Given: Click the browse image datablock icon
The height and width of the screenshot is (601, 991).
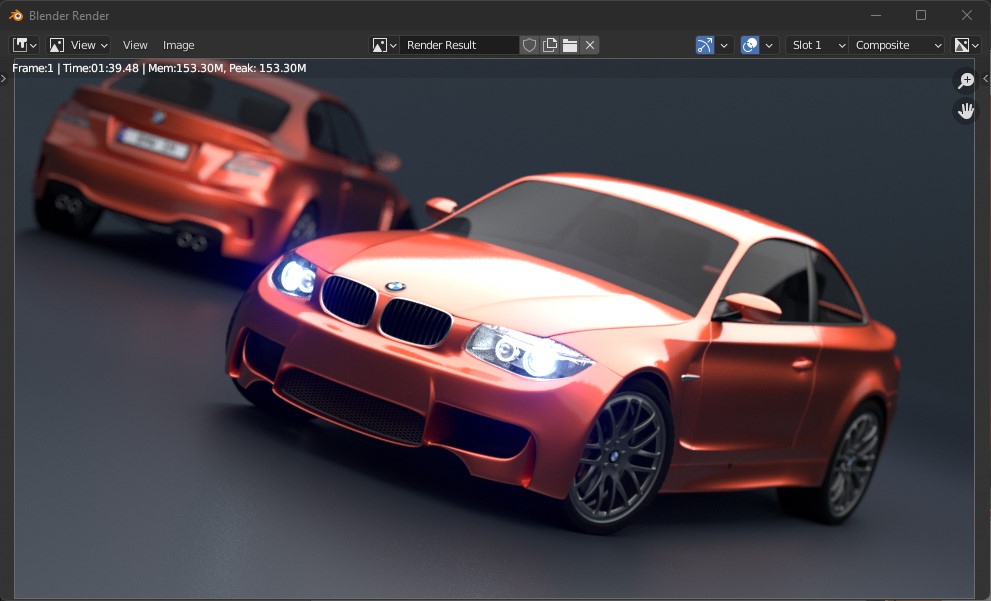Looking at the screenshot, I should (383, 44).
